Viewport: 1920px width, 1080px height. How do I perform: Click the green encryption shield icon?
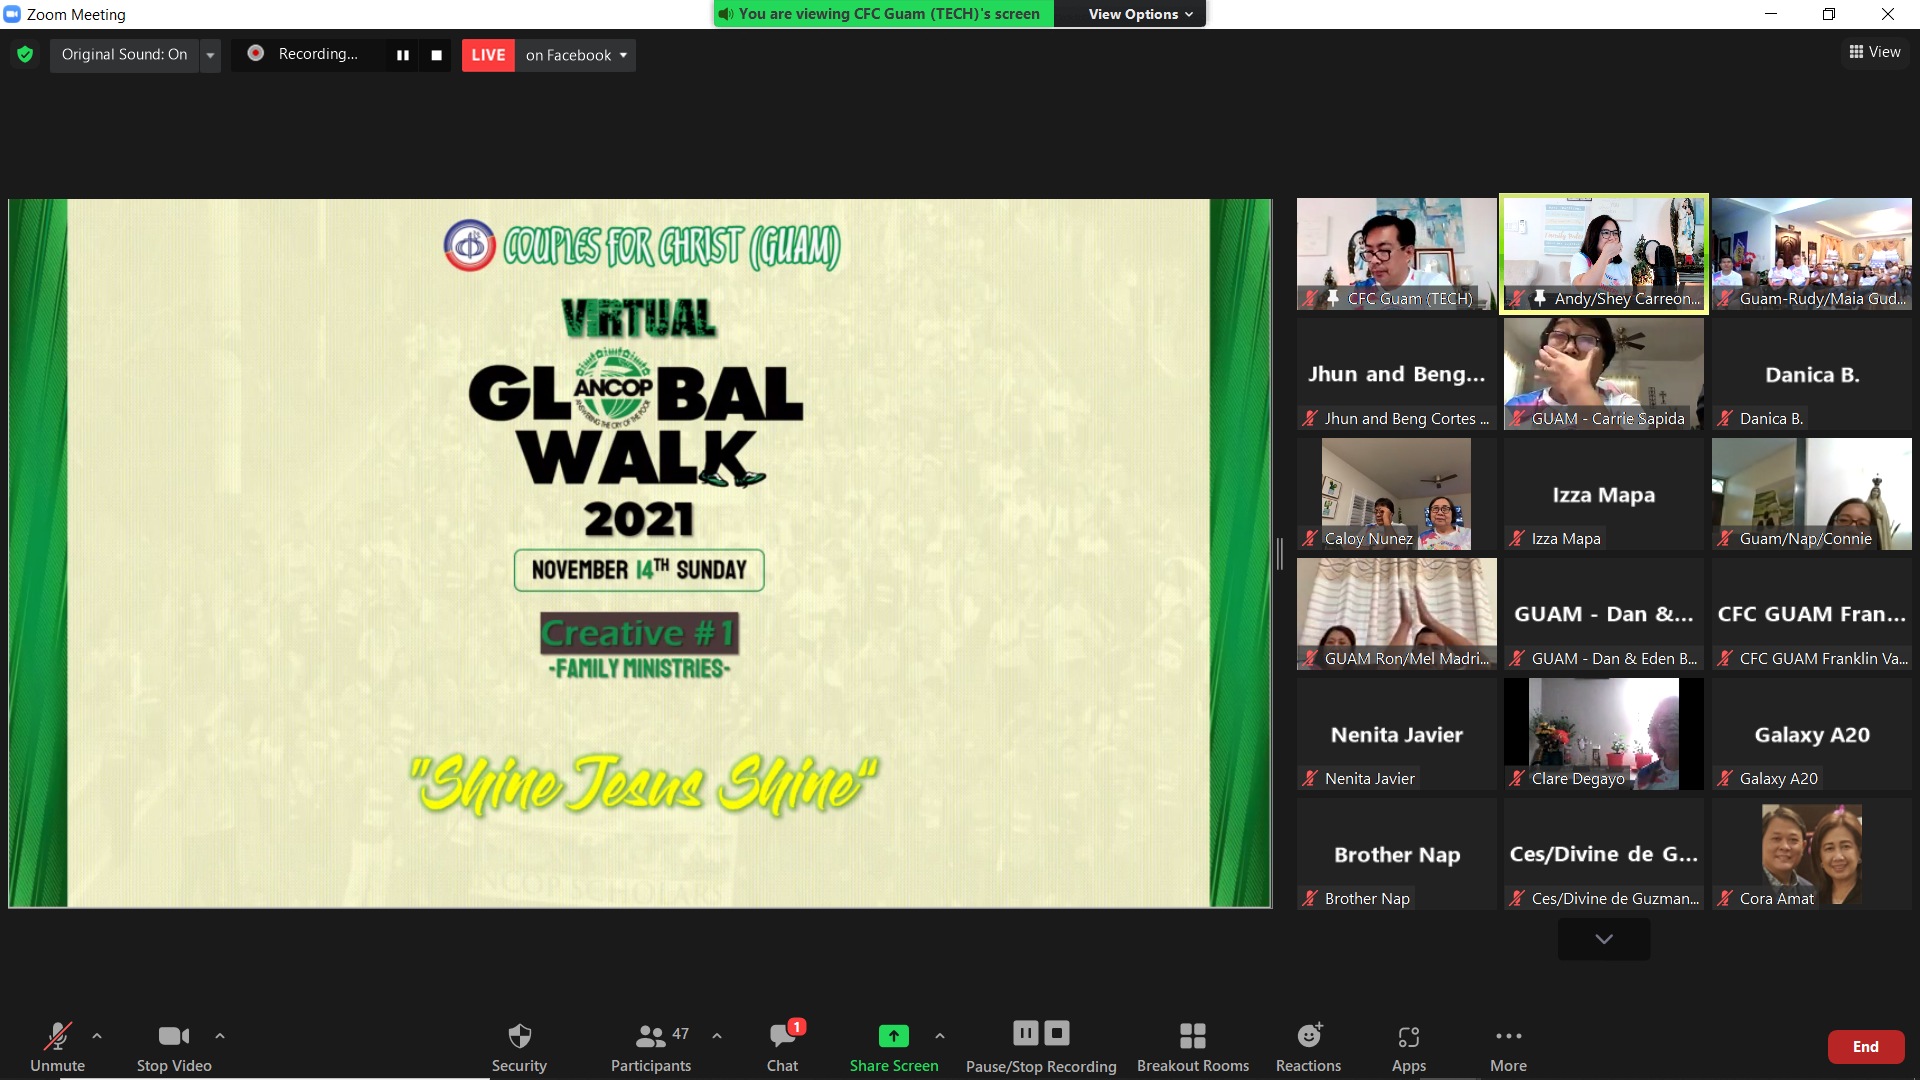point(25,54)
